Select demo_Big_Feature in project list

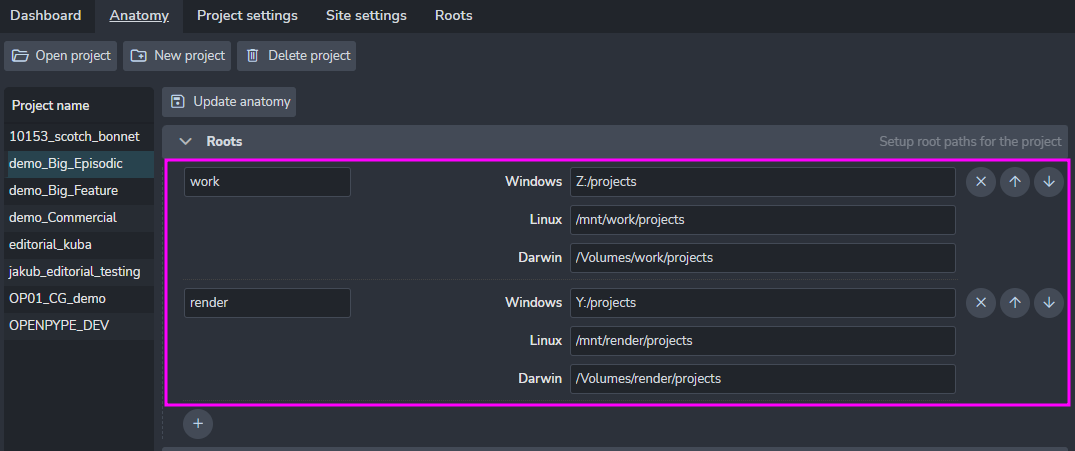tap(64, 190)
